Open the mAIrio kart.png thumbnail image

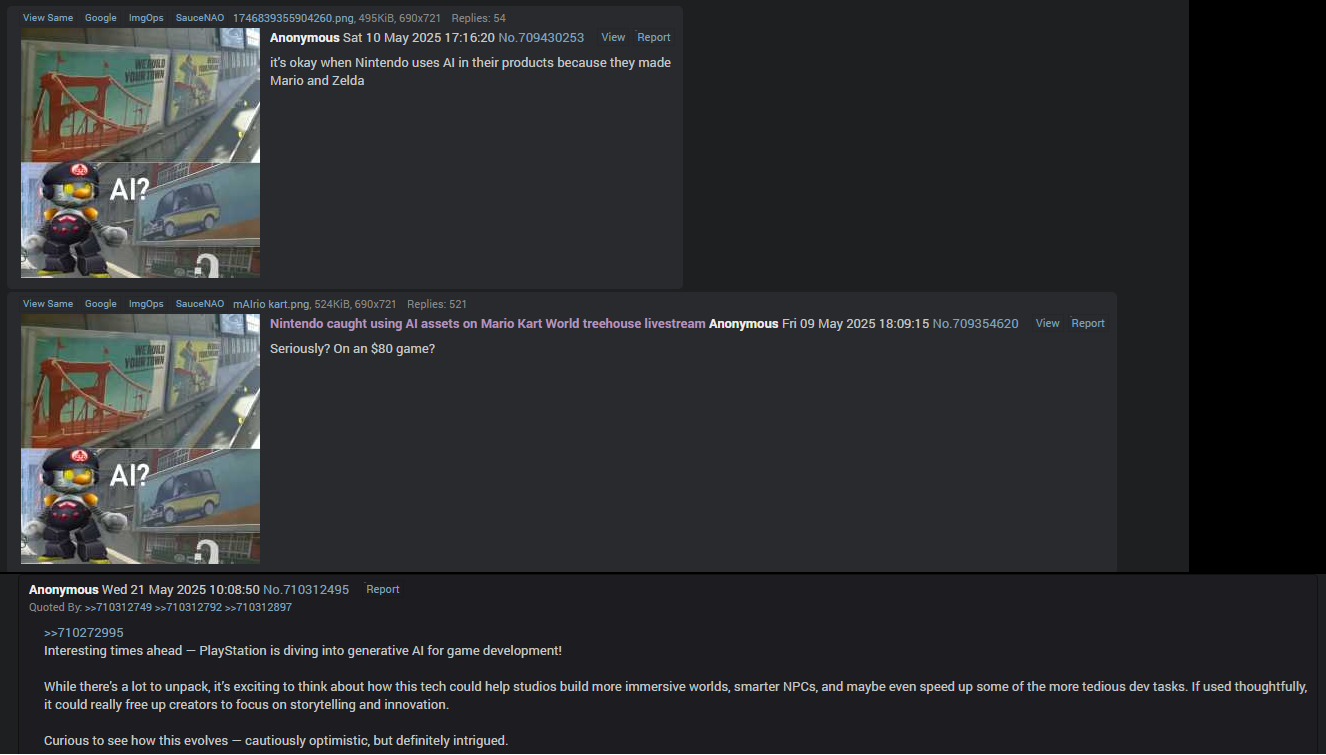140,438
